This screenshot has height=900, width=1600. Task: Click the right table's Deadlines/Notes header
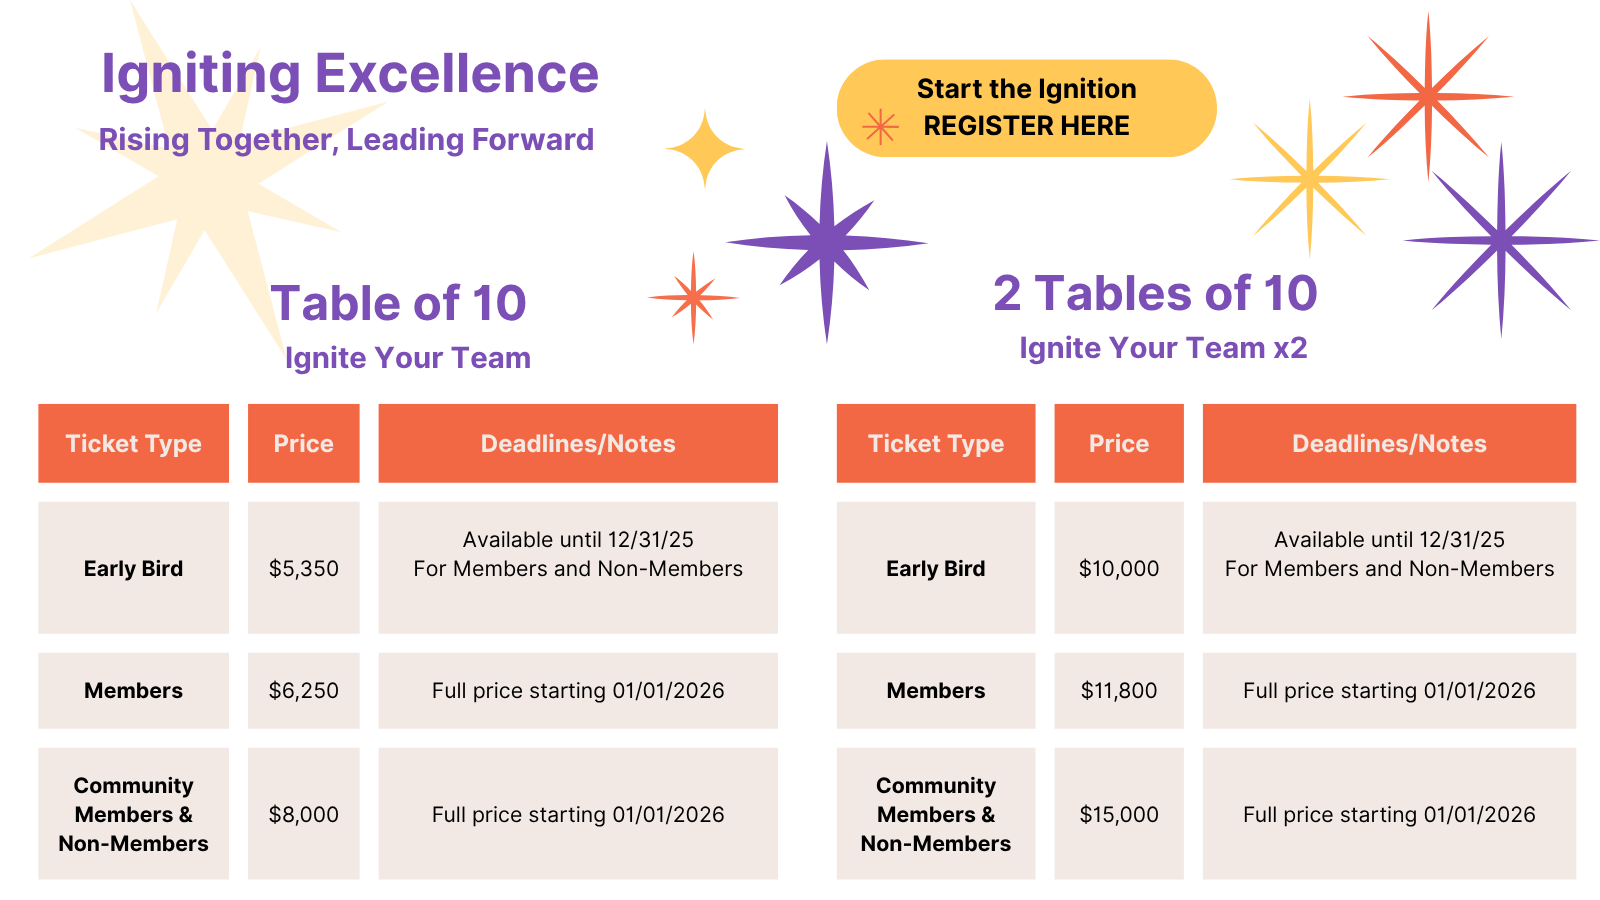(1389, 443)
